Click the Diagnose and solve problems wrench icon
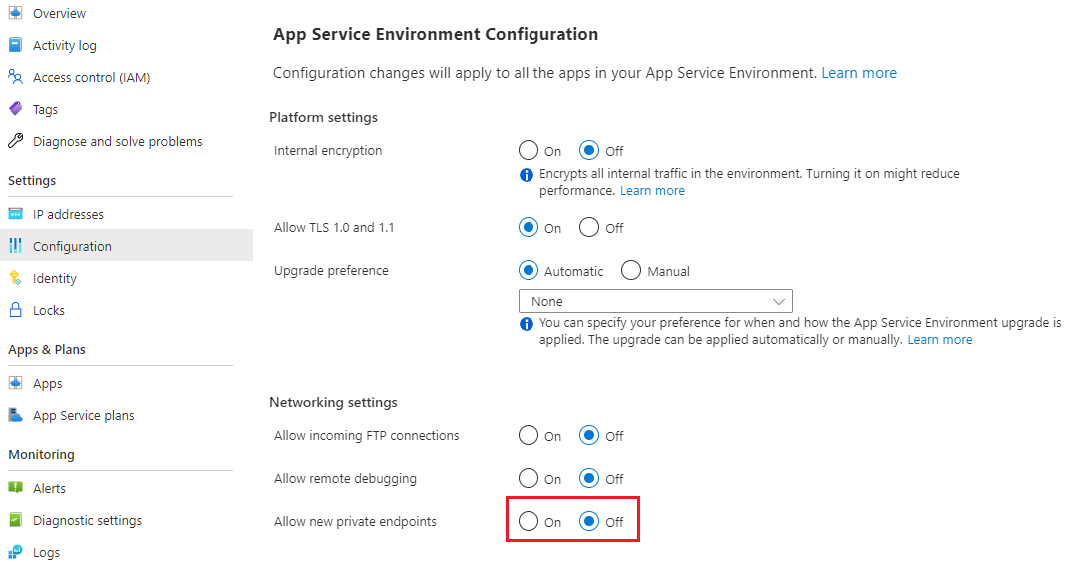Screen dimensions: 1065x567 (x=15, y=141)
